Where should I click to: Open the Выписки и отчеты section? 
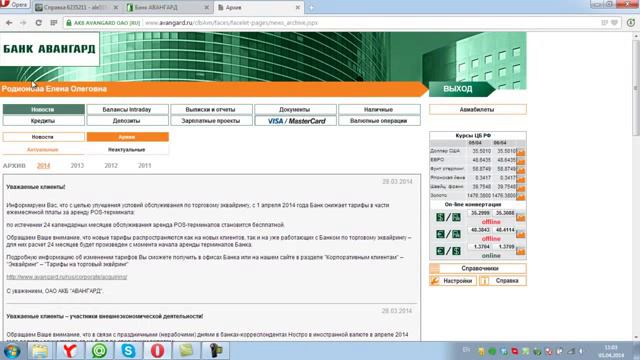211,109
